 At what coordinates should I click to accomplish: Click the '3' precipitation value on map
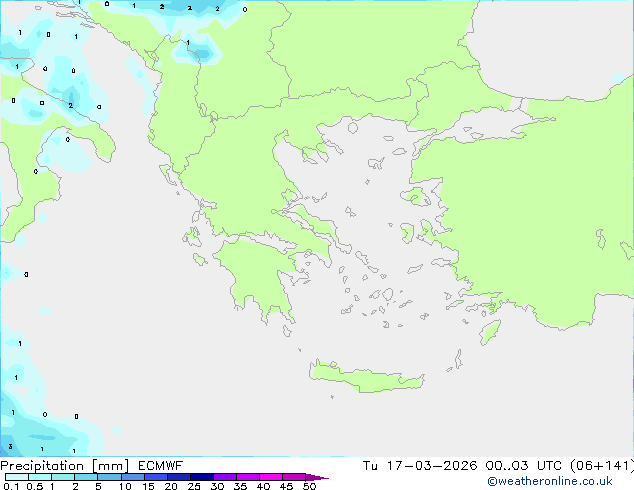click(11, 446)
